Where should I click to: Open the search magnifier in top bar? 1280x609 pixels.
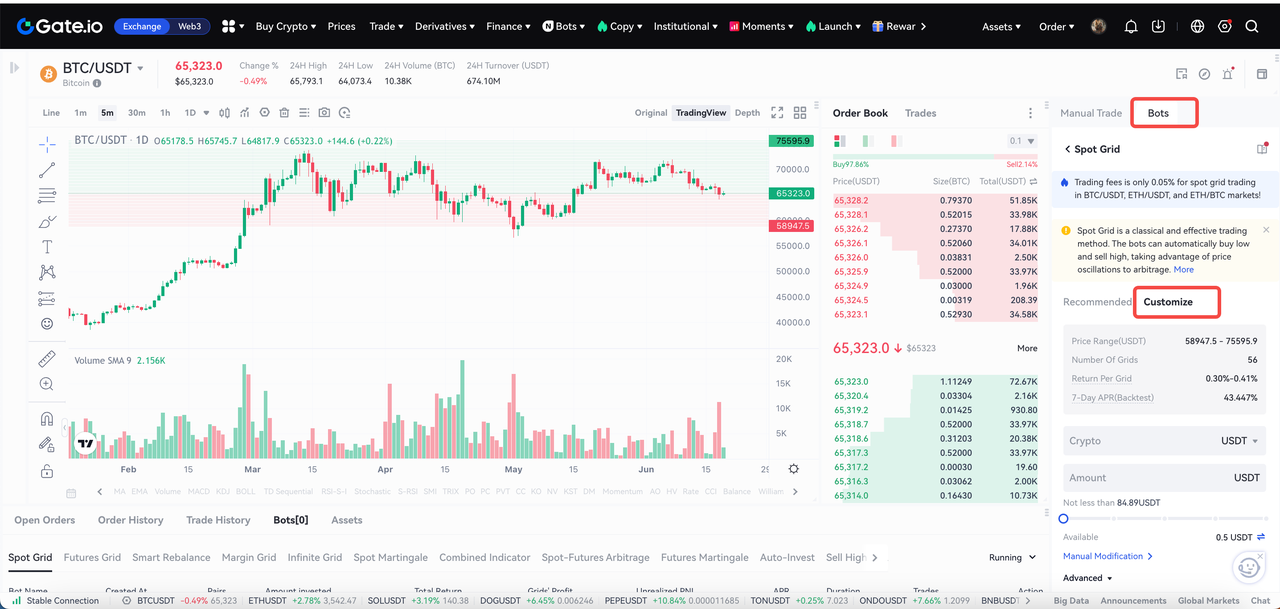coord(1252,27)
